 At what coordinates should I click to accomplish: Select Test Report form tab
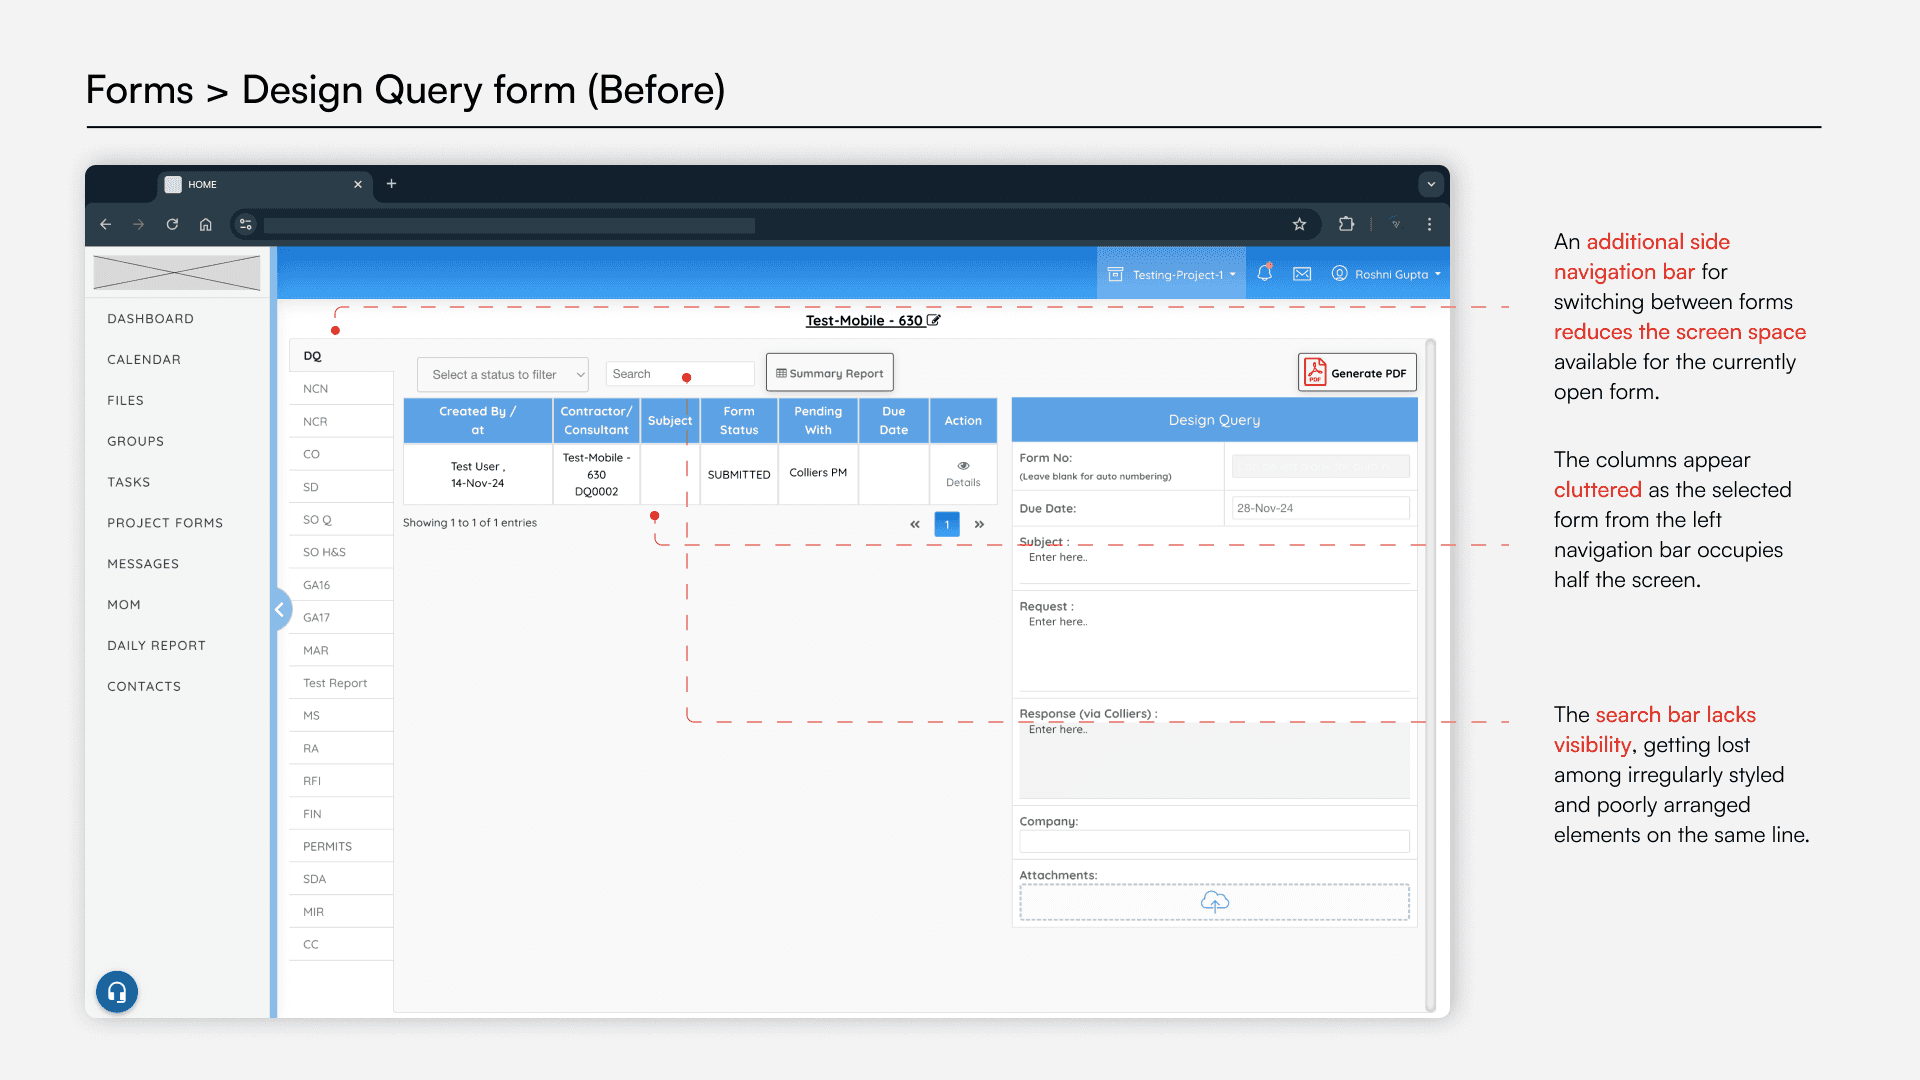click(341, 683)
